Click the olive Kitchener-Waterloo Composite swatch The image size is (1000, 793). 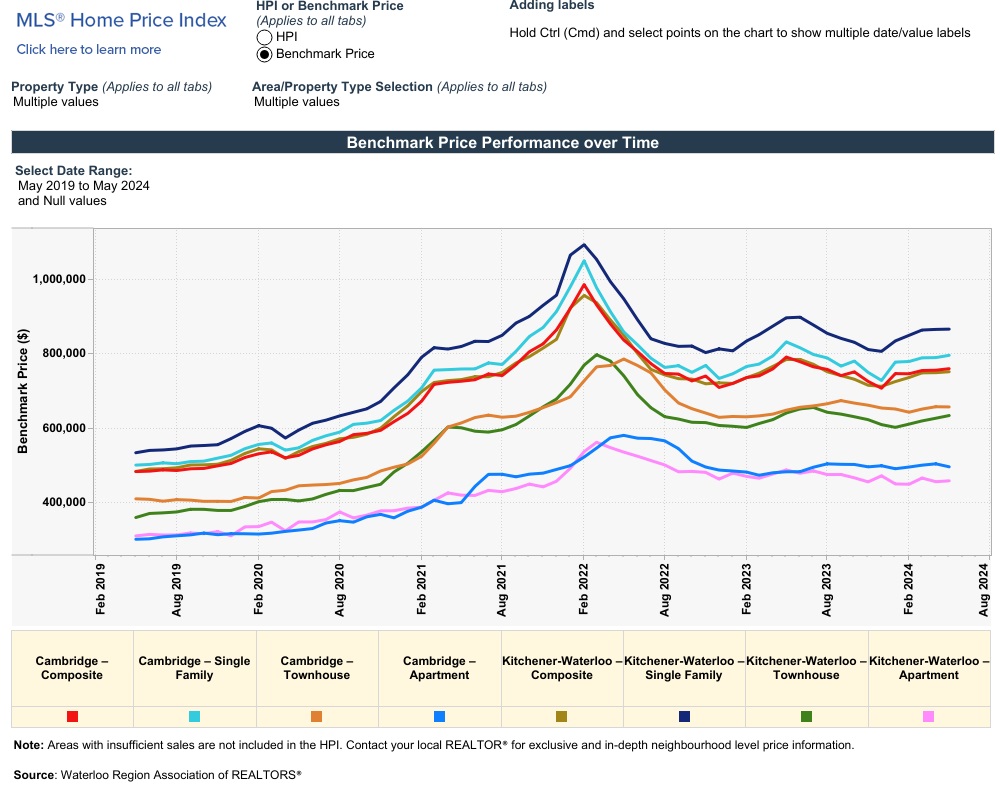[x=561, y=717]
